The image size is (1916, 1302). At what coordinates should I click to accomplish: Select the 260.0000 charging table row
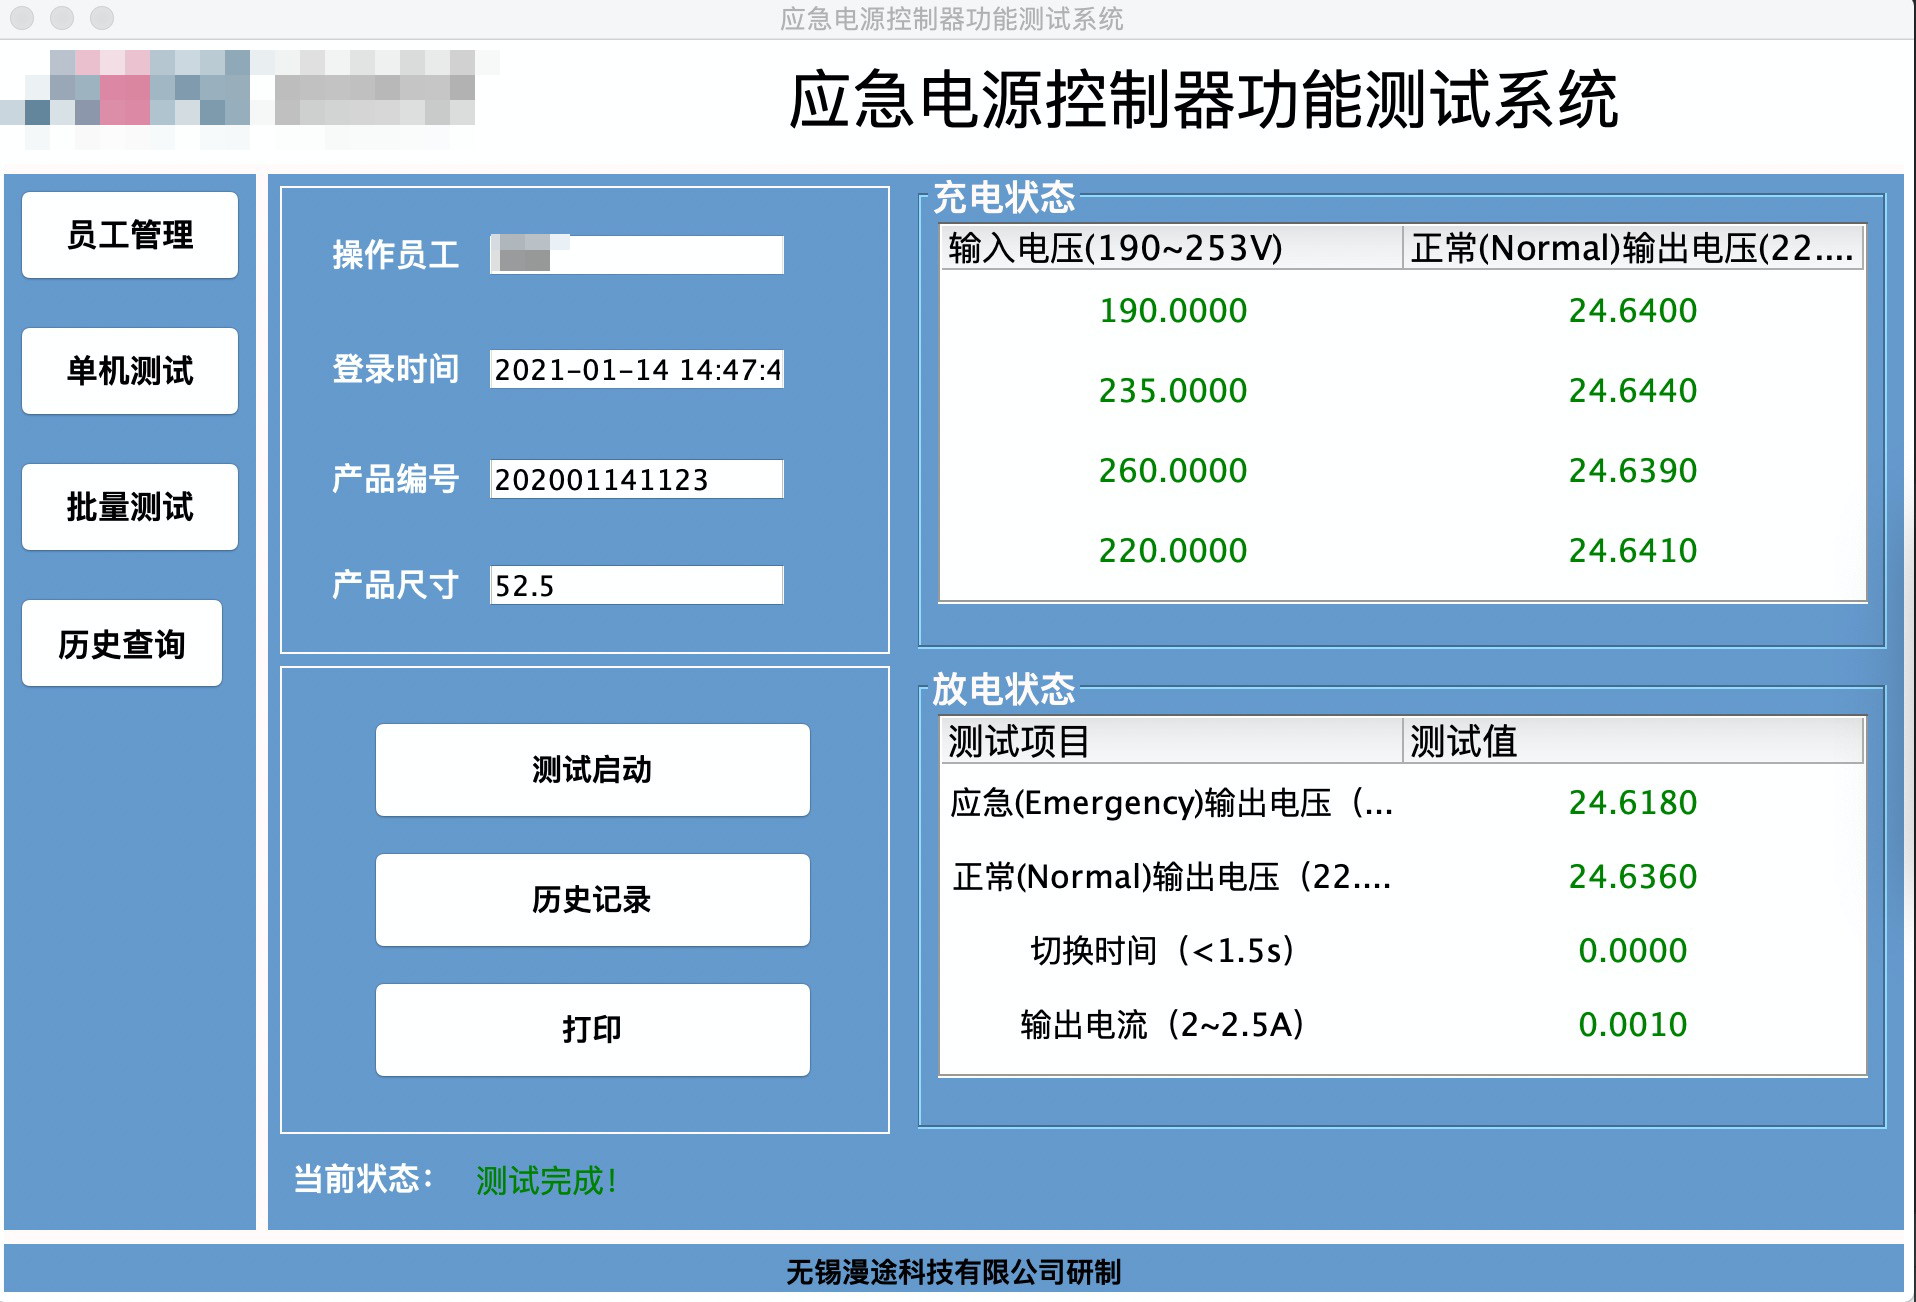coord(1173,471)
